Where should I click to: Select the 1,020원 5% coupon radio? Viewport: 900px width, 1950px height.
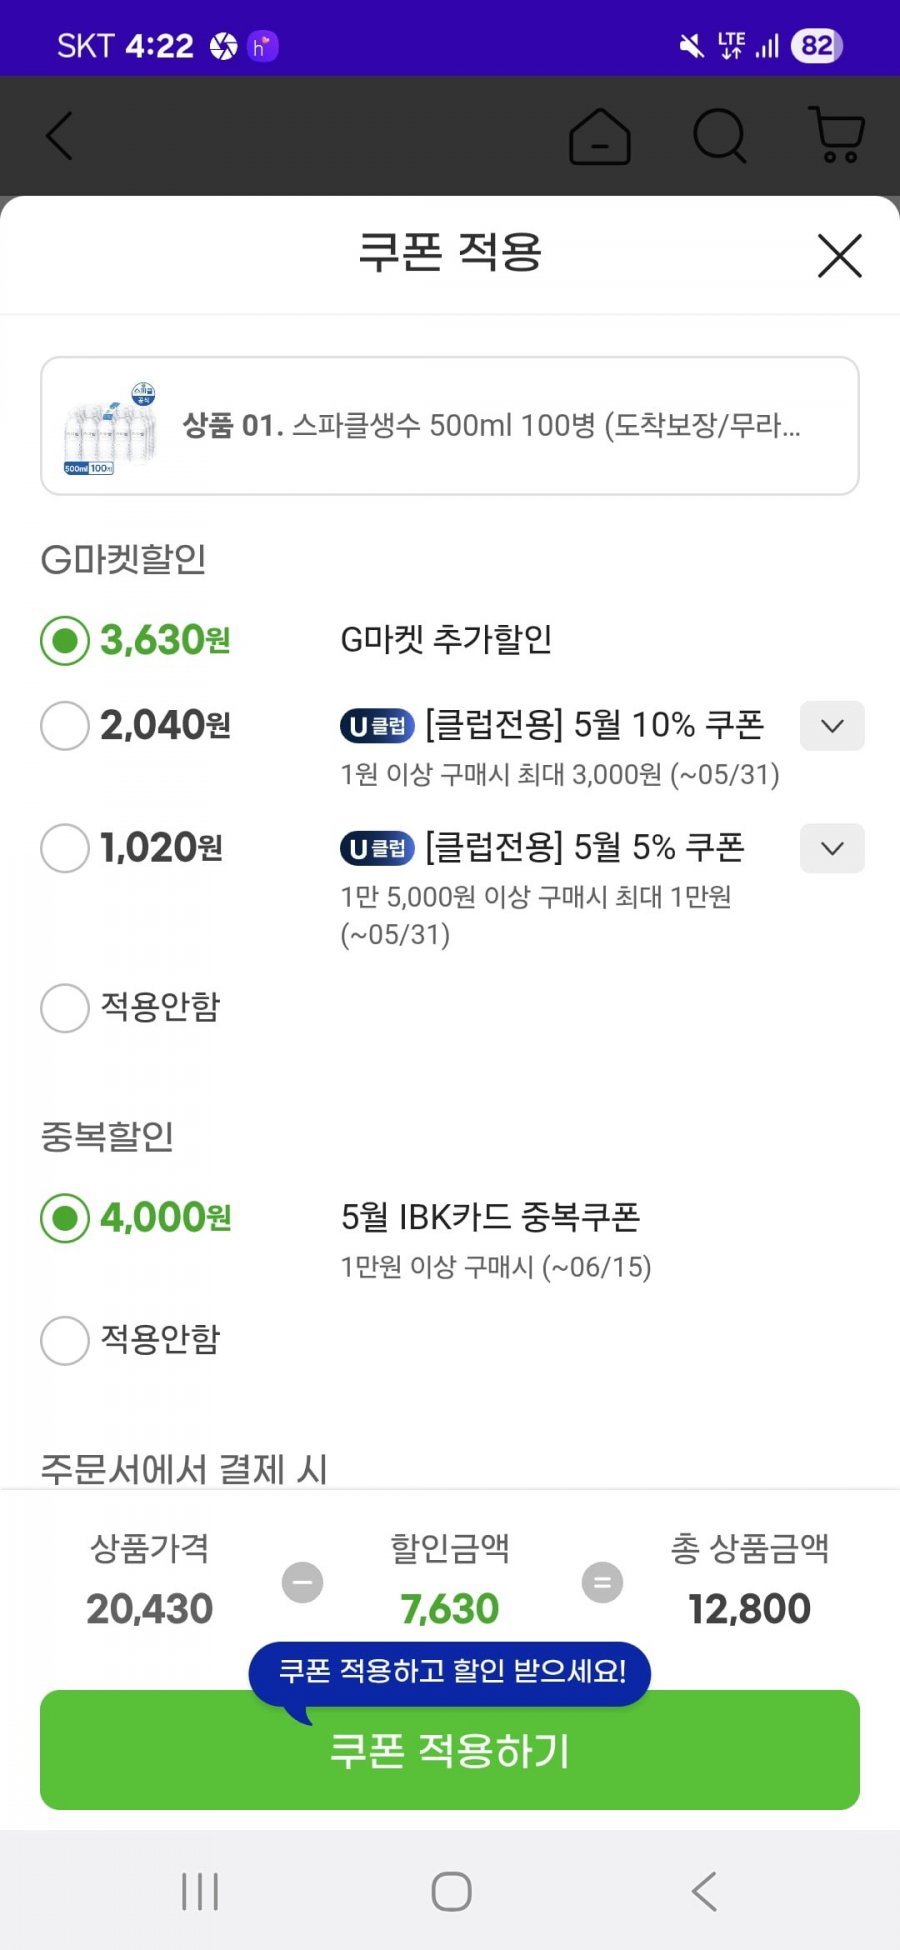click(65, 848)
